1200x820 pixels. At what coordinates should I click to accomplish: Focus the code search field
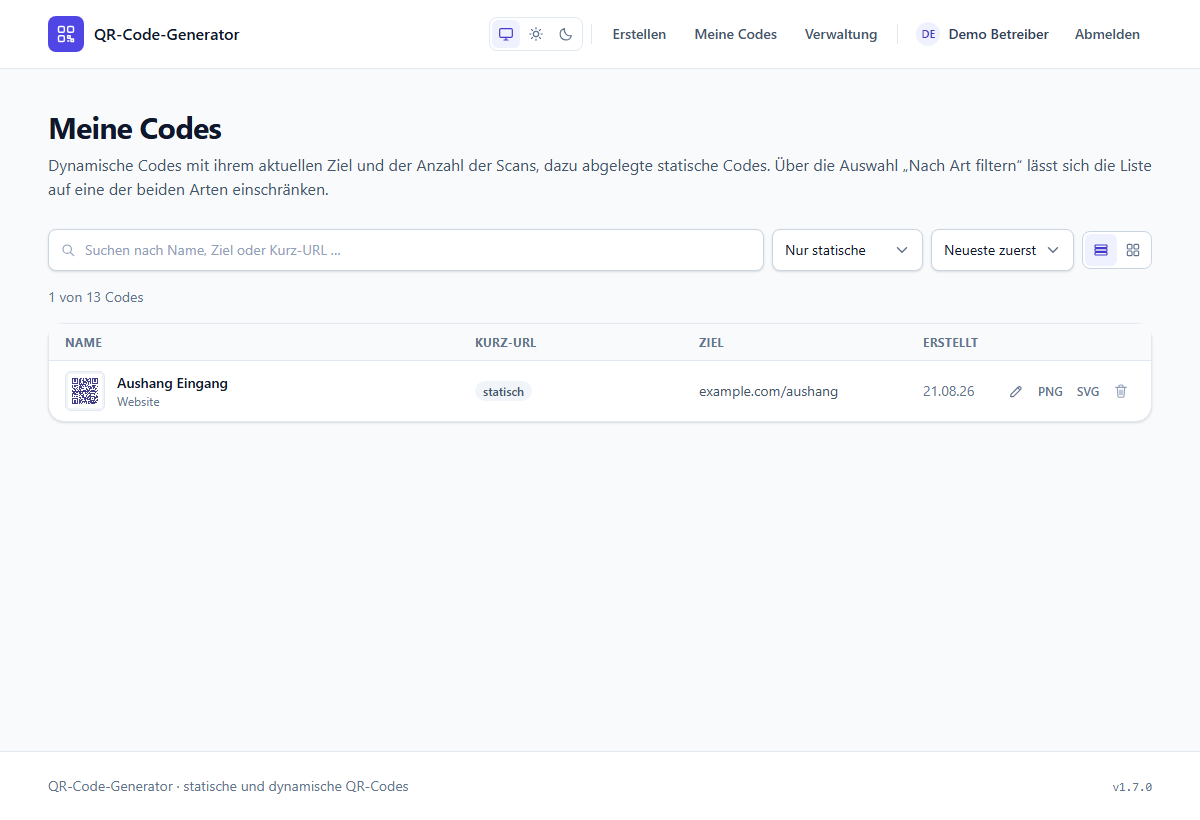[x=406, y=250]
